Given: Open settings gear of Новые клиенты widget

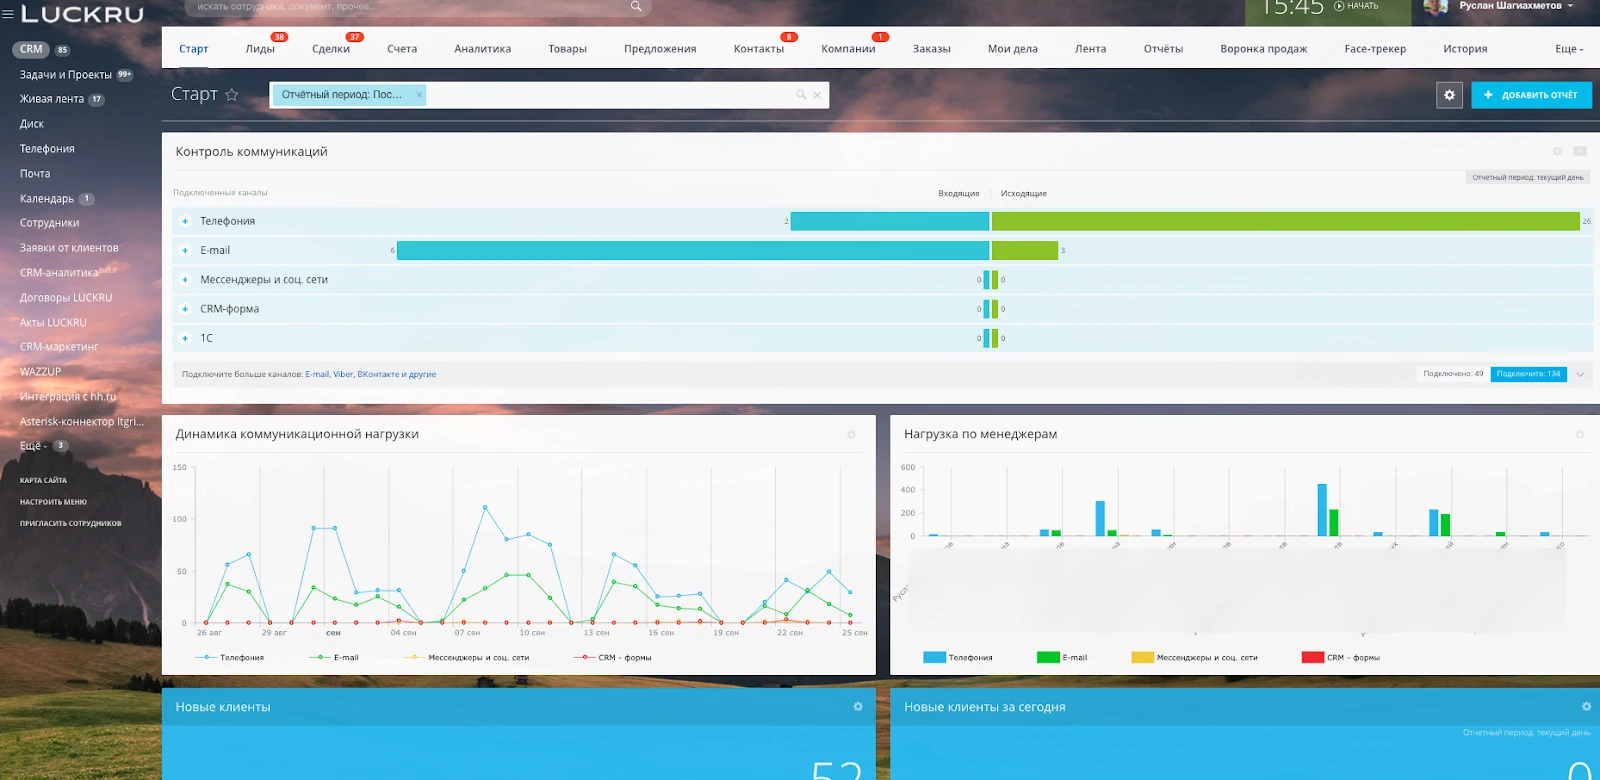Looking at the screenshot, I should click(x=858, y=707).
